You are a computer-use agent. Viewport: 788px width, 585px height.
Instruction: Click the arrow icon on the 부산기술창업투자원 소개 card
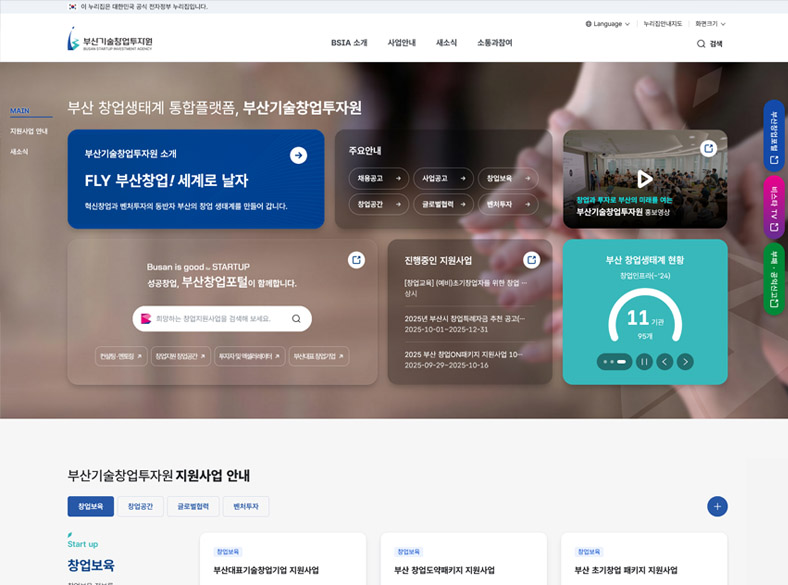(298, 155)
